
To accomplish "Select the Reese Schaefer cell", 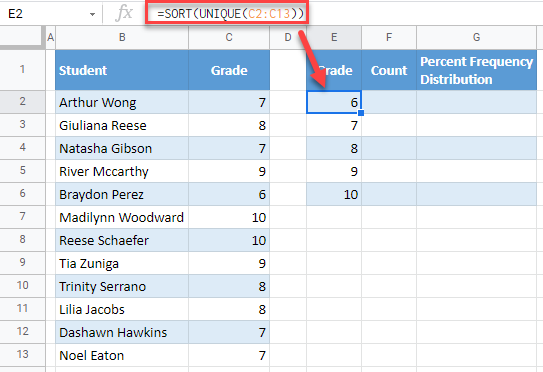I will 122,240.
